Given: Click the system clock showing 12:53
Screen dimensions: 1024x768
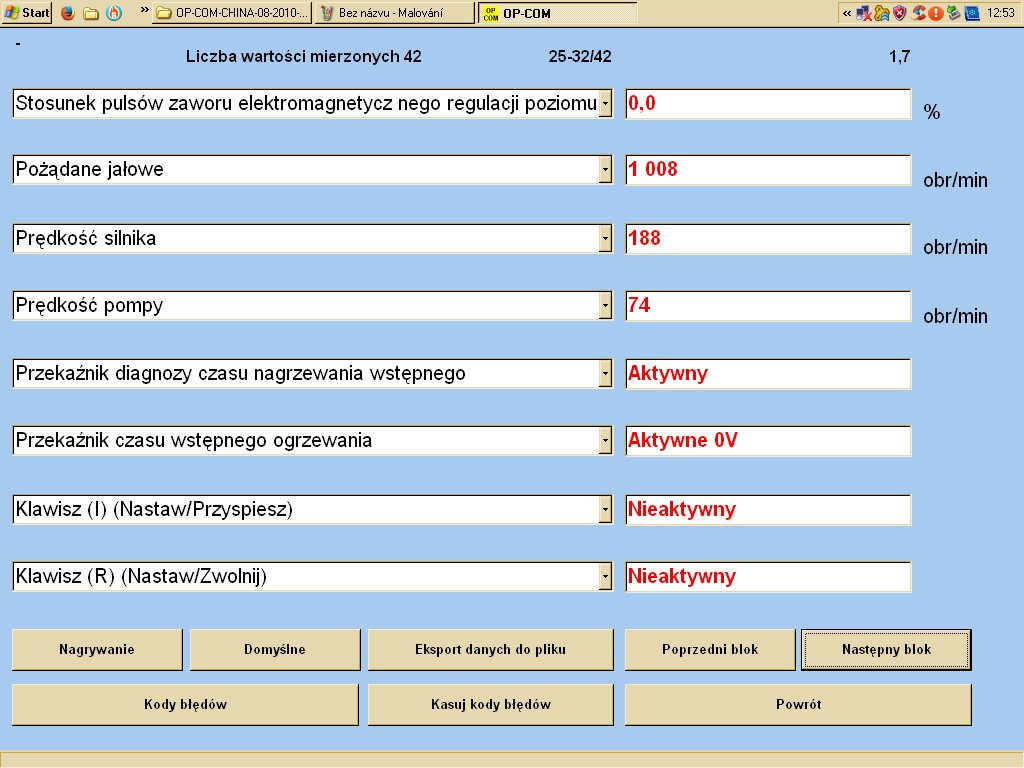Looking at the screenshot, I should click(x=1000, y=13).
